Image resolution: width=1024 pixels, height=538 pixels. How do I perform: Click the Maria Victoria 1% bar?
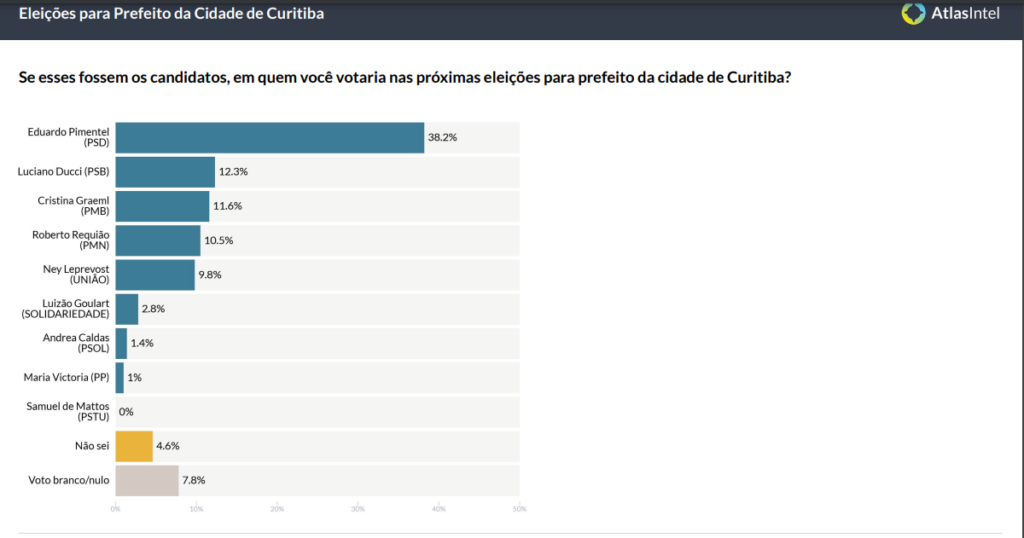120,377
